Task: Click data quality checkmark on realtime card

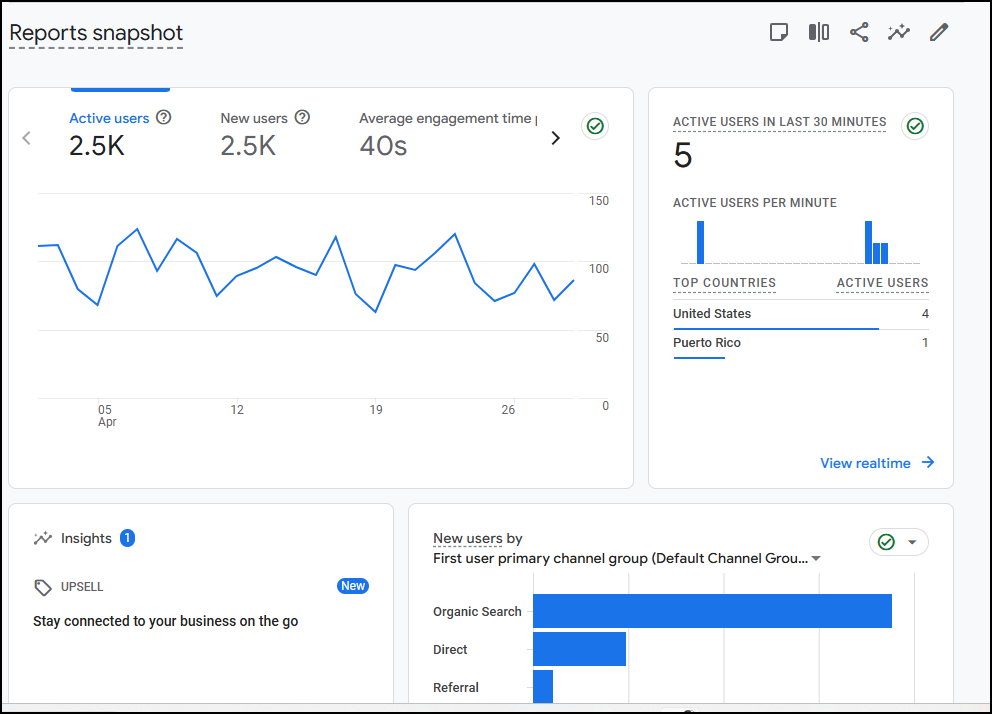Action: click(915, 126)
